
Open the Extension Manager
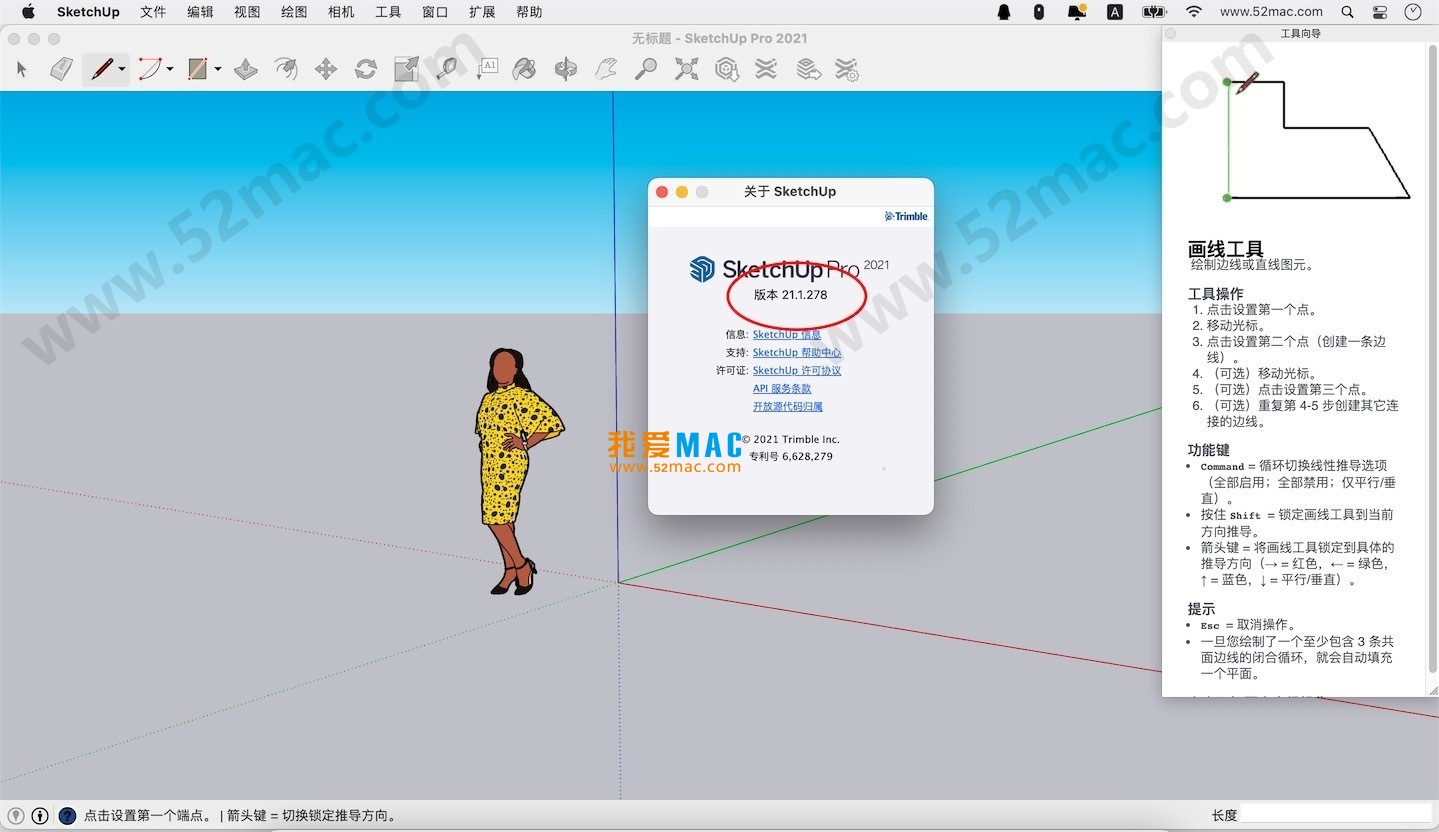click(847, 69)
